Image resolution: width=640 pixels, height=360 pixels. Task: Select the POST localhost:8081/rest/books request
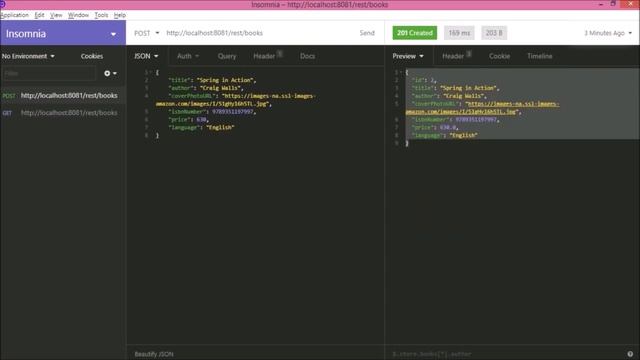(63, 96)
